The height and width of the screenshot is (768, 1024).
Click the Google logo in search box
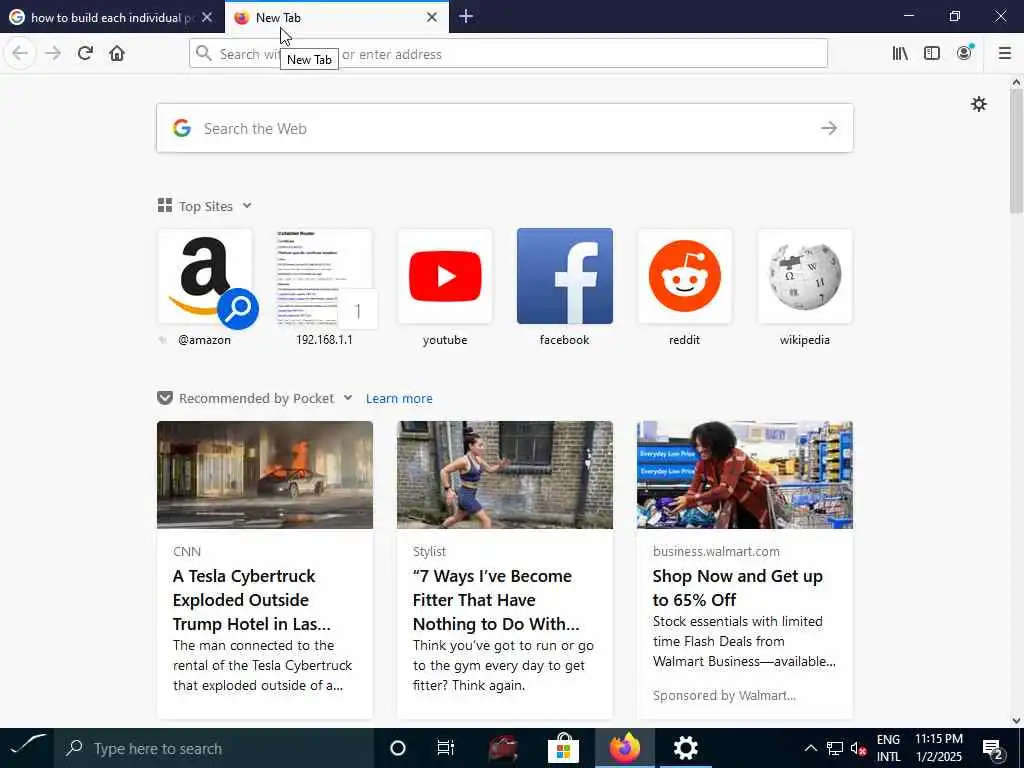click(182, 128)
